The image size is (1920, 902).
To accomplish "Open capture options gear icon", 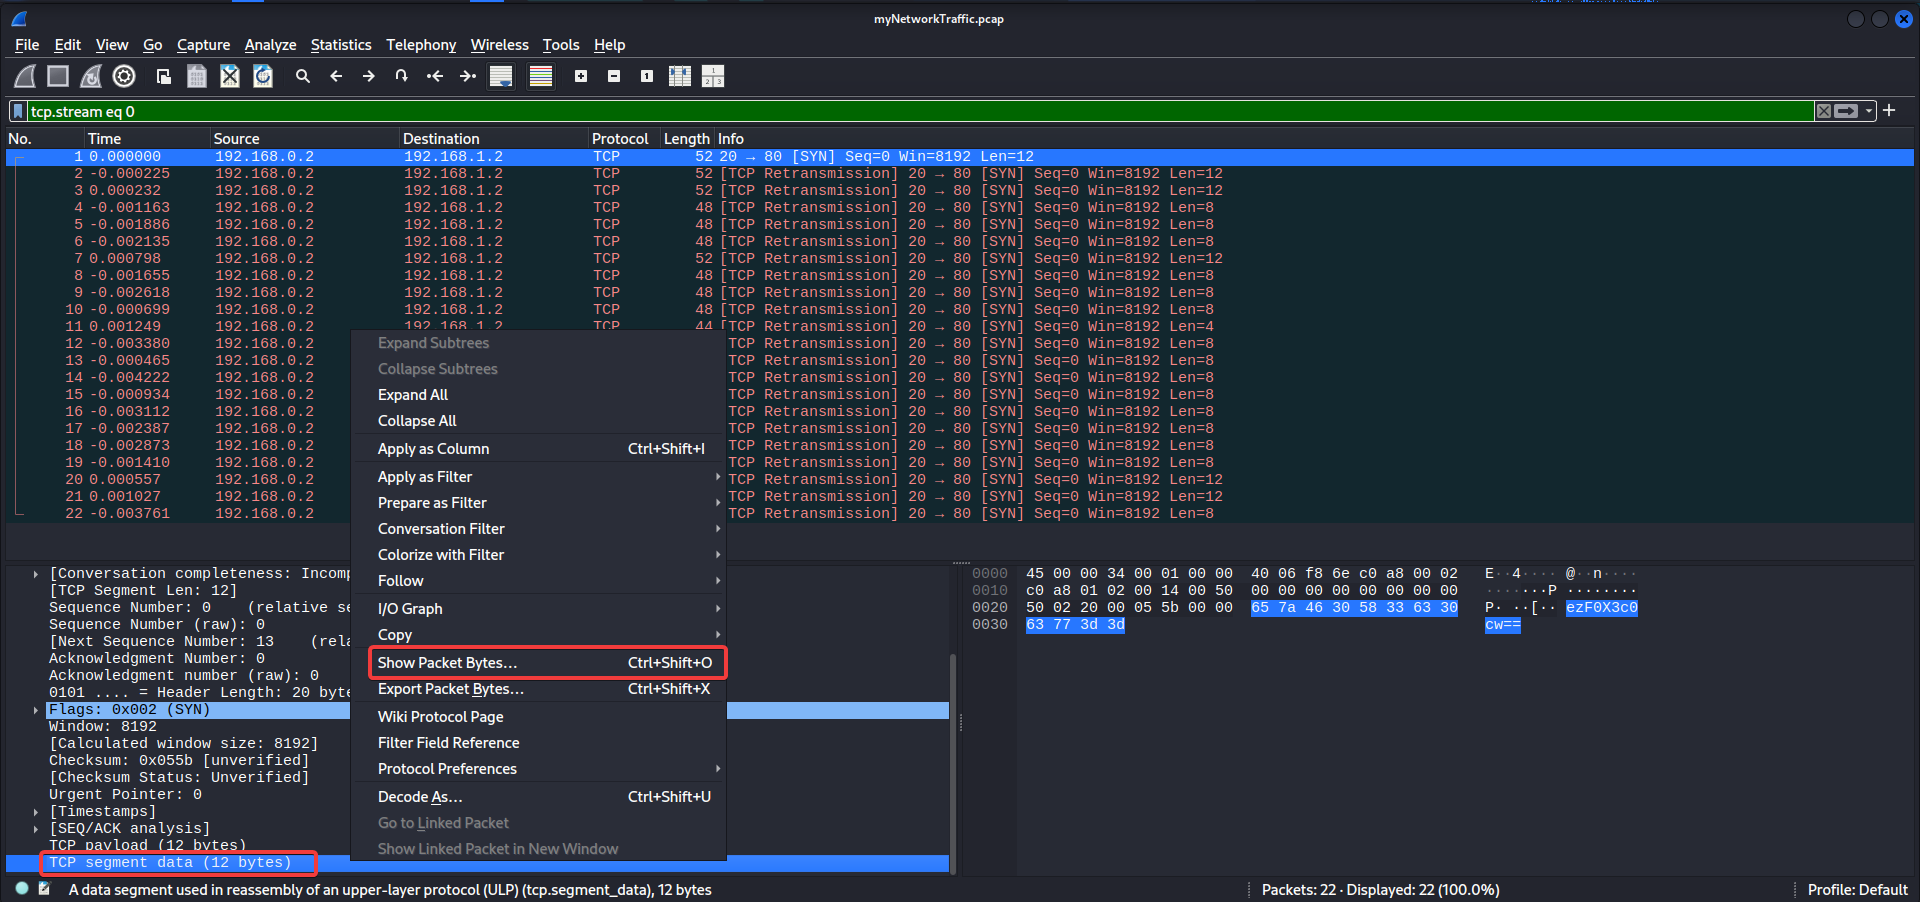I will click(x=124, y=76).
